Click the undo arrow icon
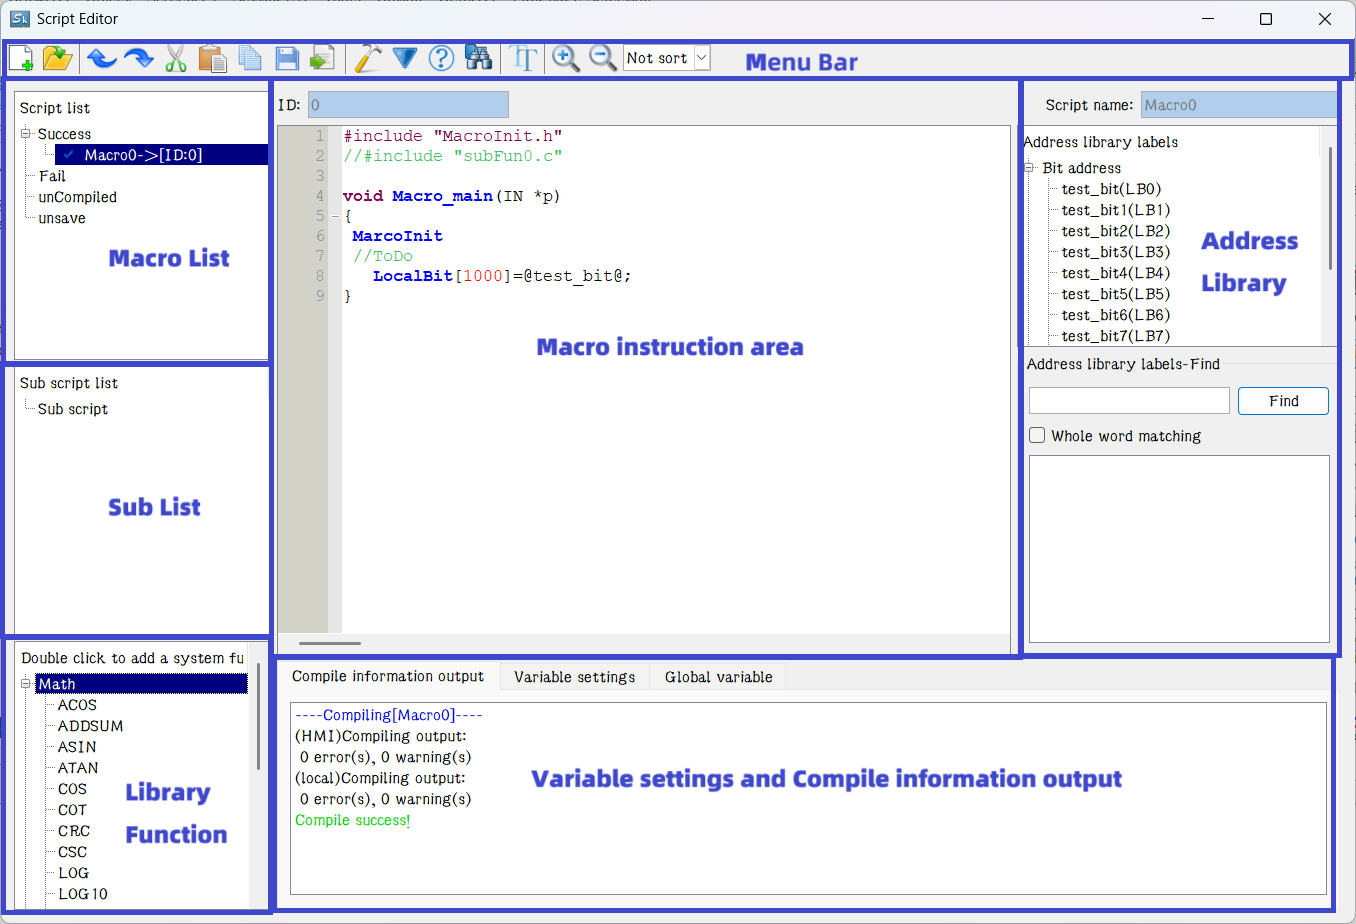Screen dimensions: 1356x924 [x=101, y=58]
